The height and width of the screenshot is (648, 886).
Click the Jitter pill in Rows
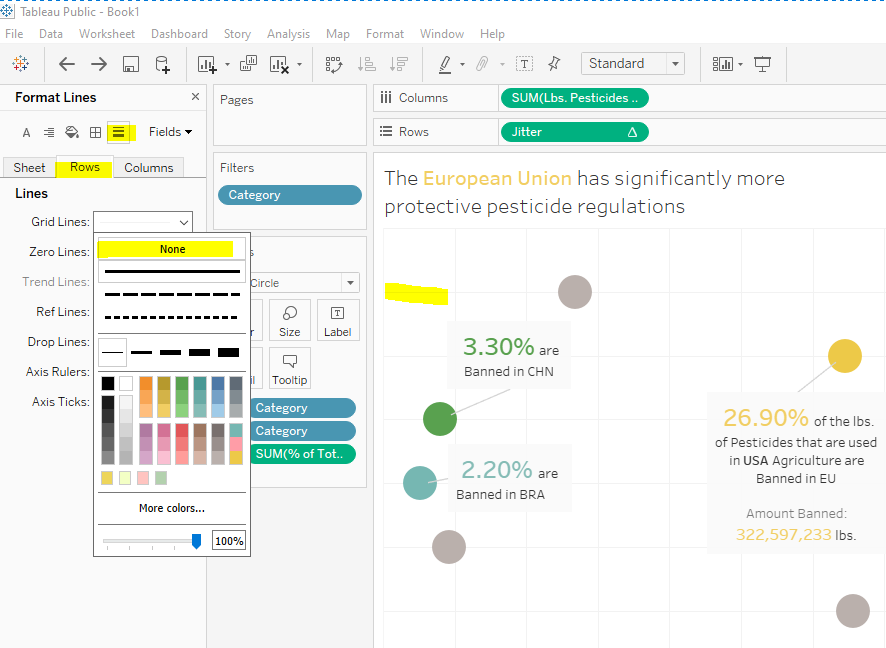tap(575, 132)
